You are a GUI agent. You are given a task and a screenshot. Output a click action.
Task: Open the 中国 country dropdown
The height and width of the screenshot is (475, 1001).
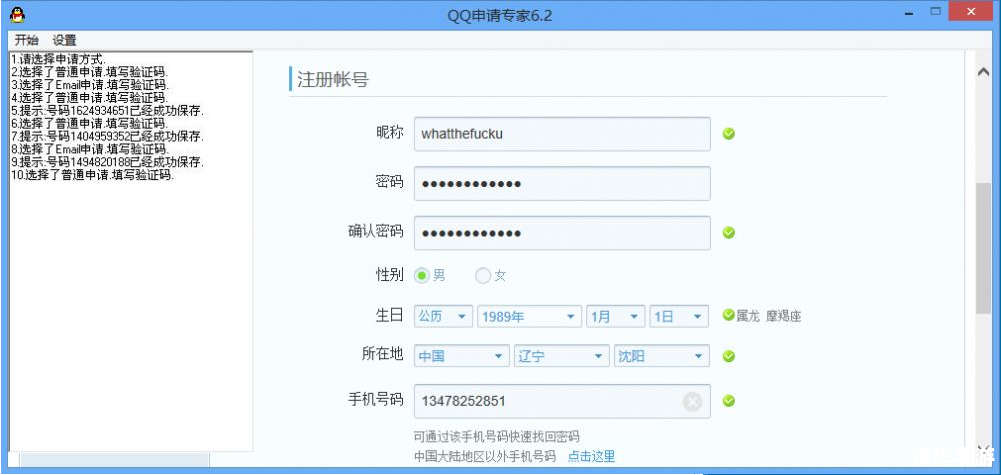(x=462, y=356)
